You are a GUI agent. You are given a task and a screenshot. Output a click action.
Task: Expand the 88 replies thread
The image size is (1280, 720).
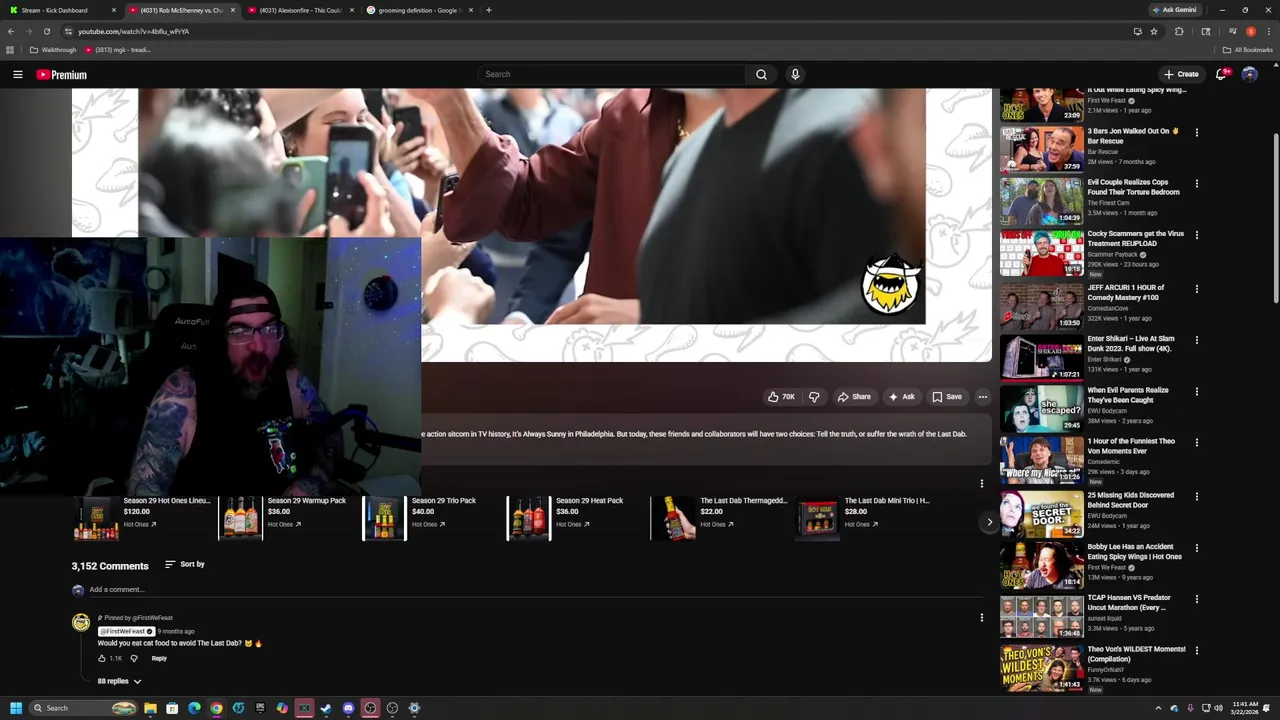coord(119,681)
